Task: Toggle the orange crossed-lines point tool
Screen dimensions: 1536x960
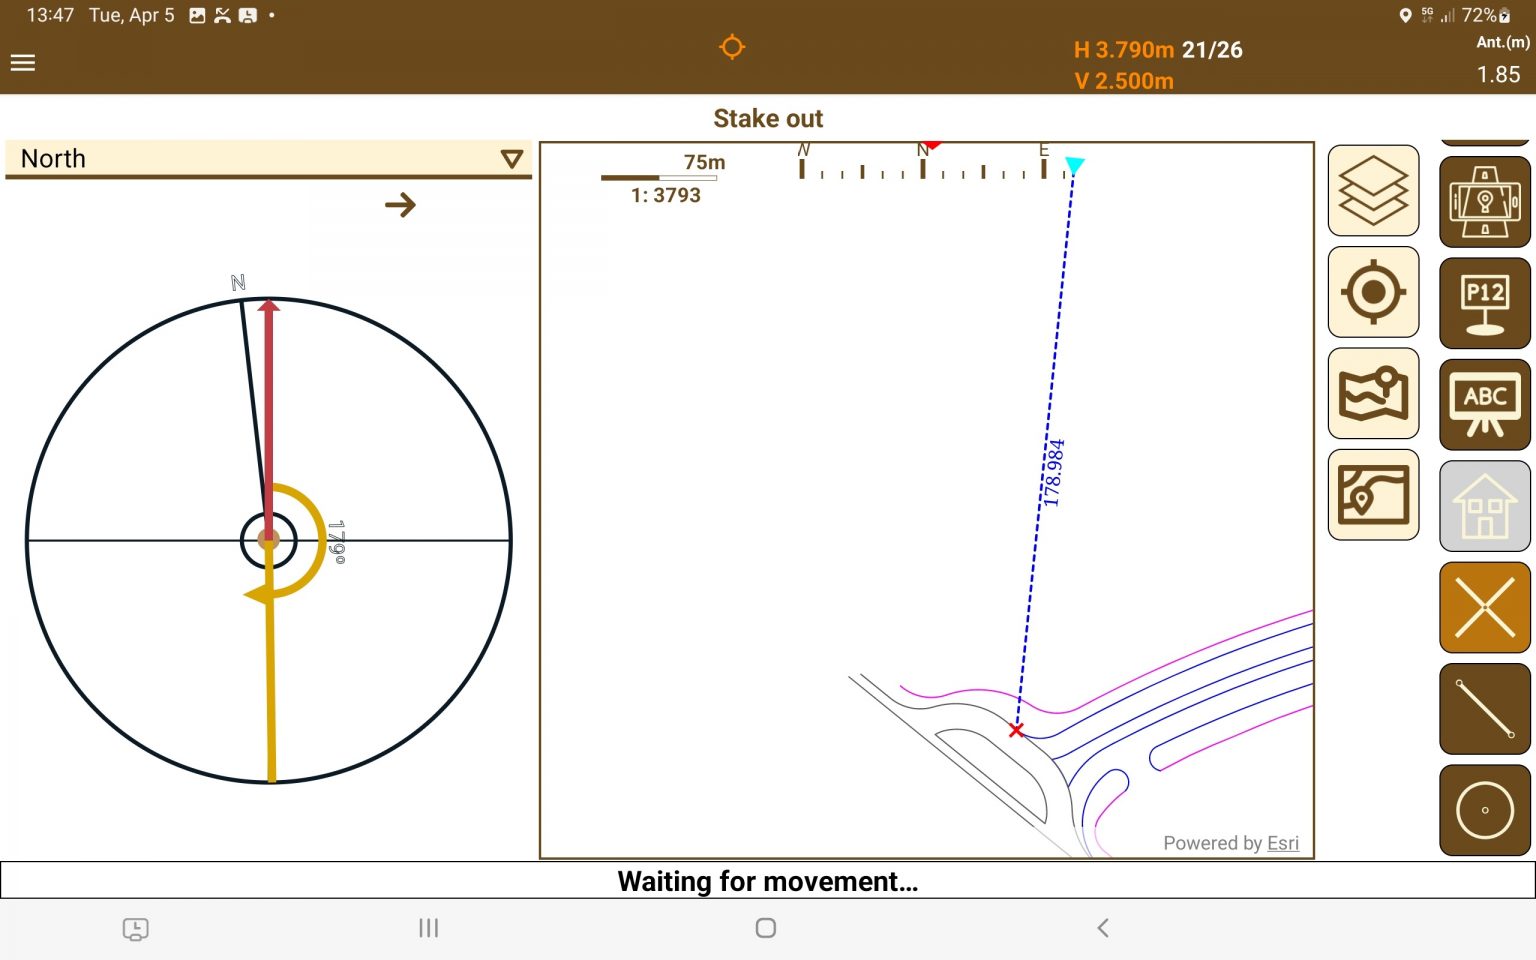Action: [1484, 607]
